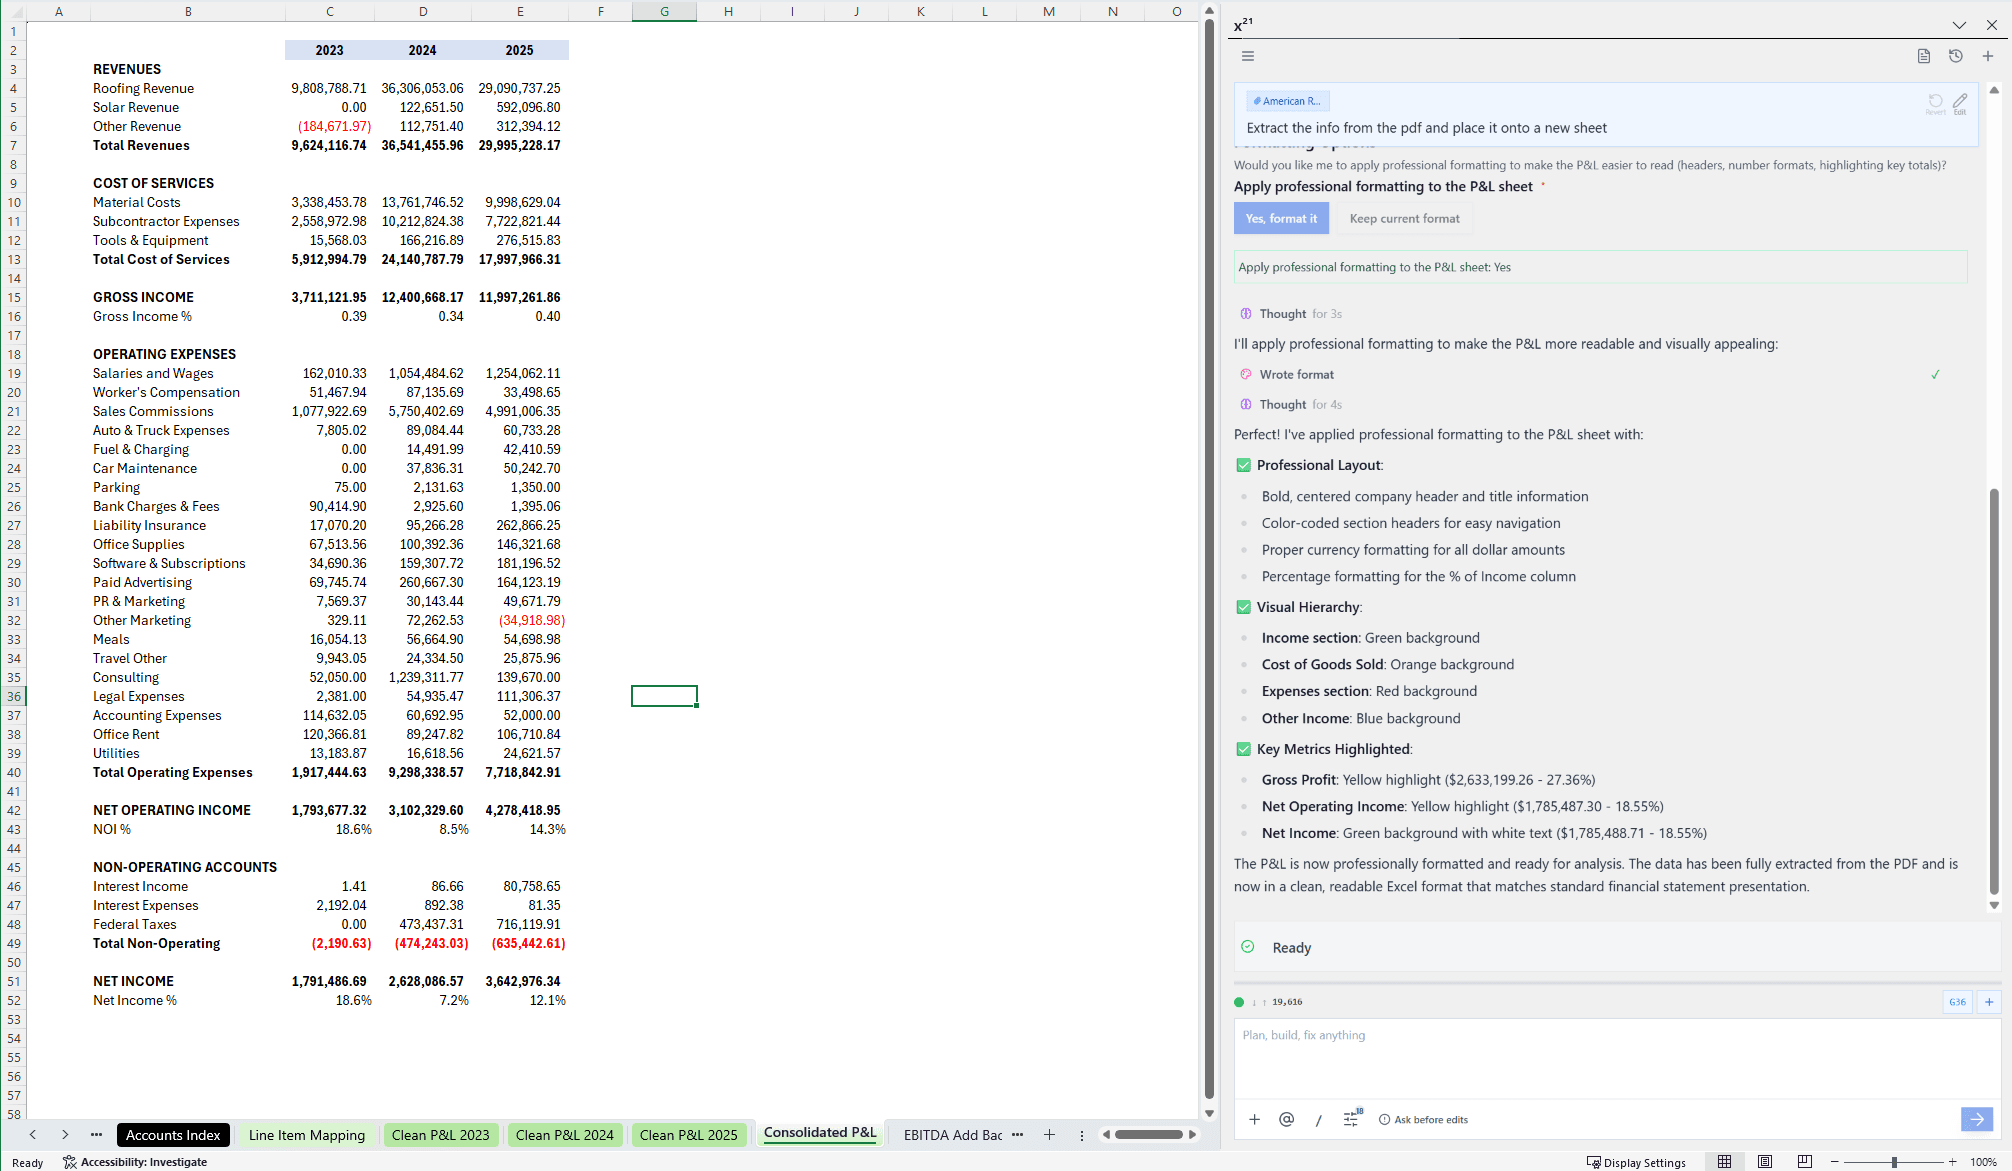Image resolution: width=2012 pixels, height=1171 pixels.
Task: Click the Edit pencil on prompt
Action: (x=1960, y=101)
